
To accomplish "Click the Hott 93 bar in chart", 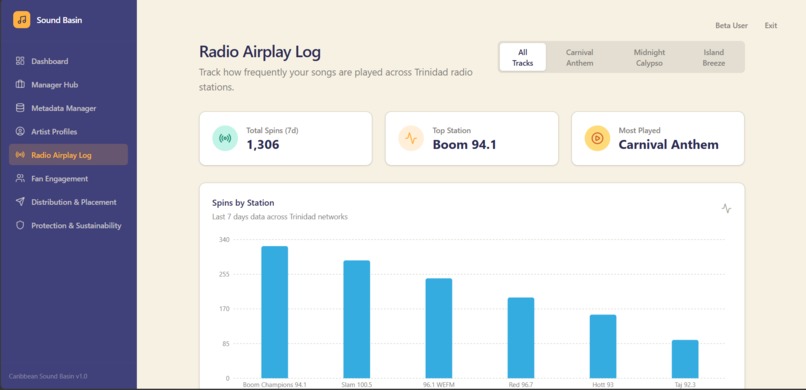I will click(602, 346).
